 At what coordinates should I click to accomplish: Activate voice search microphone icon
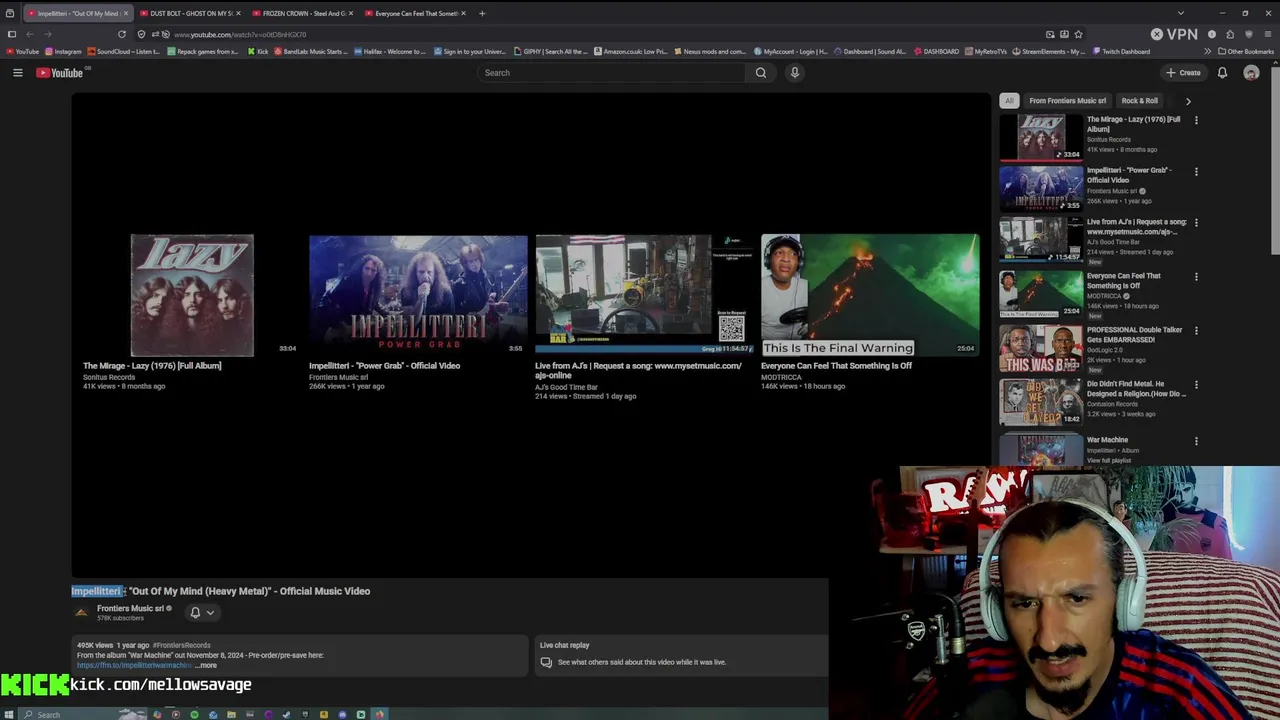[x=795, y=73]
